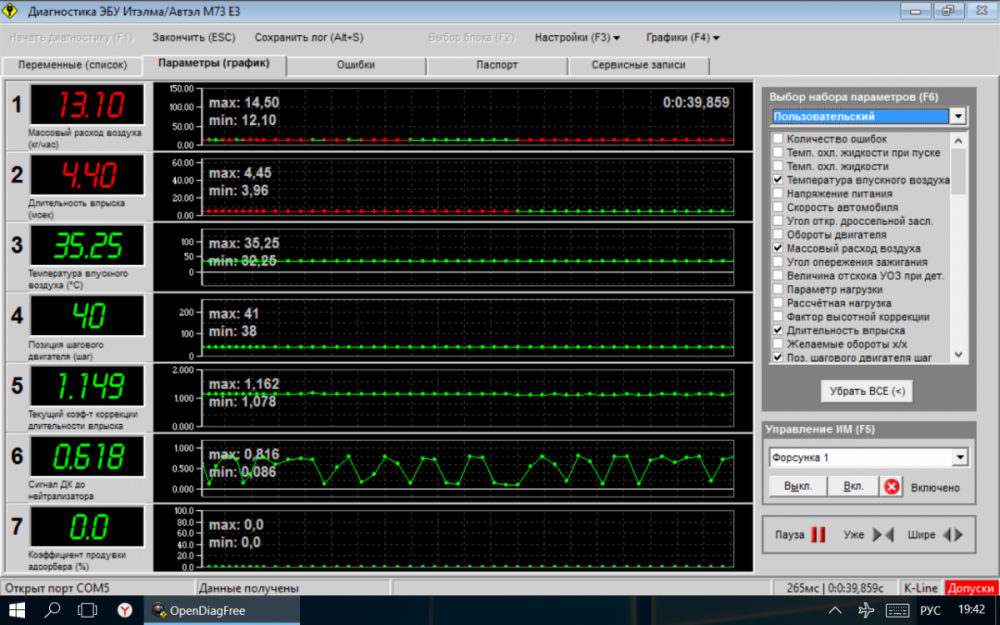Open the Паспорт tab
This screenshot has height=625, width=1000.
click(497, 65)
